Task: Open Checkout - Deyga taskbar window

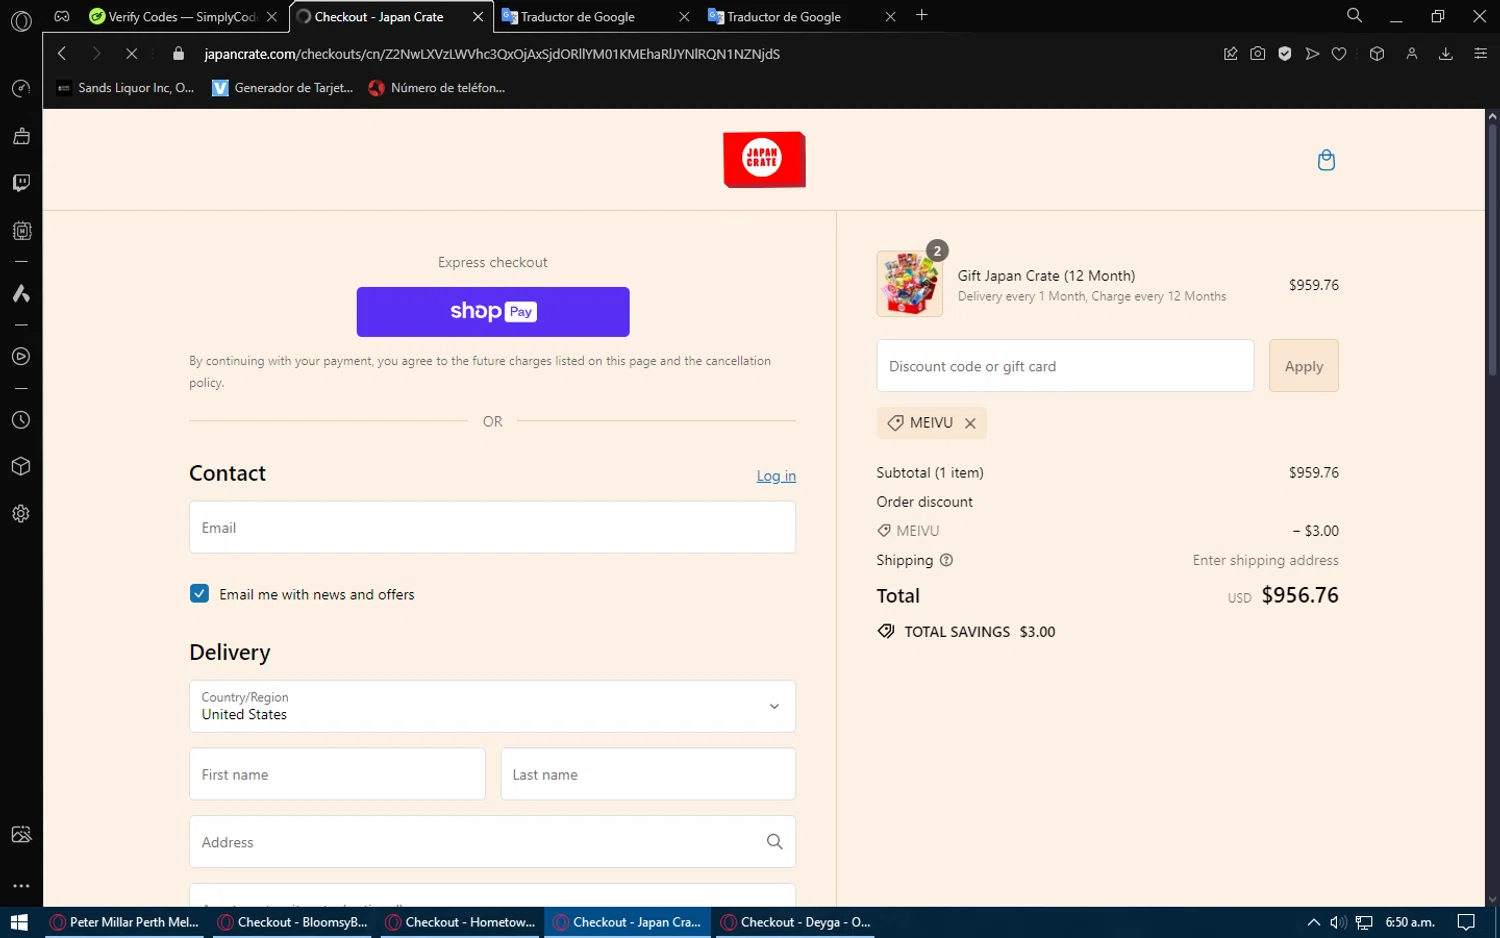Action: (x=795, y=922)
